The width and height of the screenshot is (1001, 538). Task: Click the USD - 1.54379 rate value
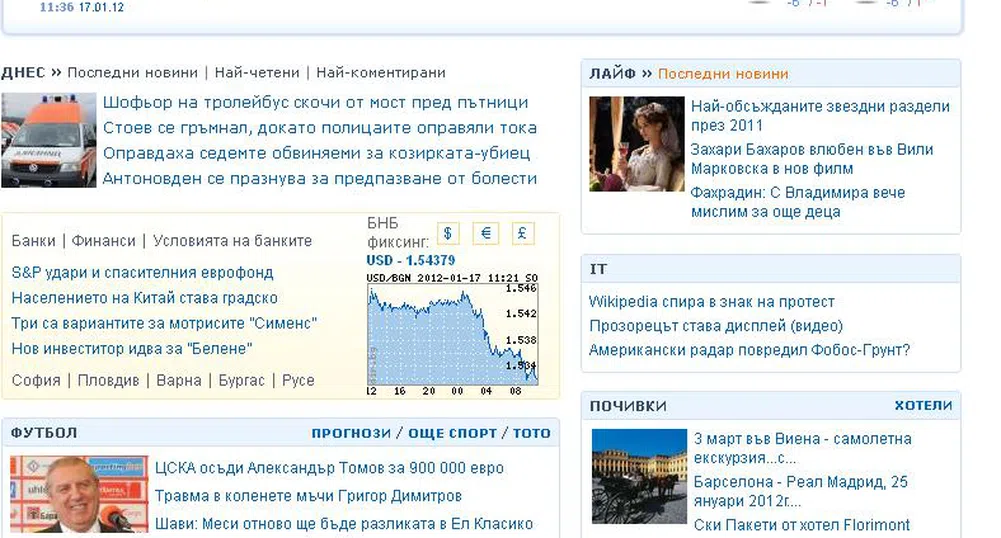[x=410, y=260]
